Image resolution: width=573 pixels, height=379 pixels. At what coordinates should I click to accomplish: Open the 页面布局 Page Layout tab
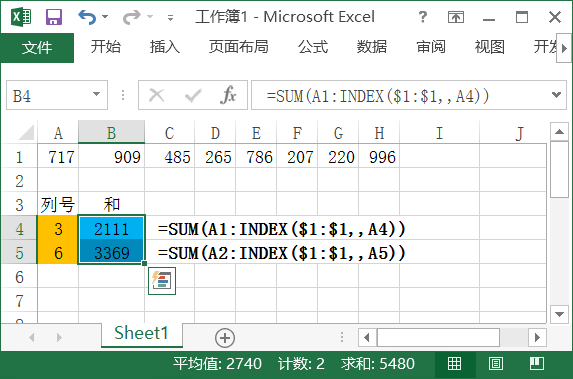[239, 47]
